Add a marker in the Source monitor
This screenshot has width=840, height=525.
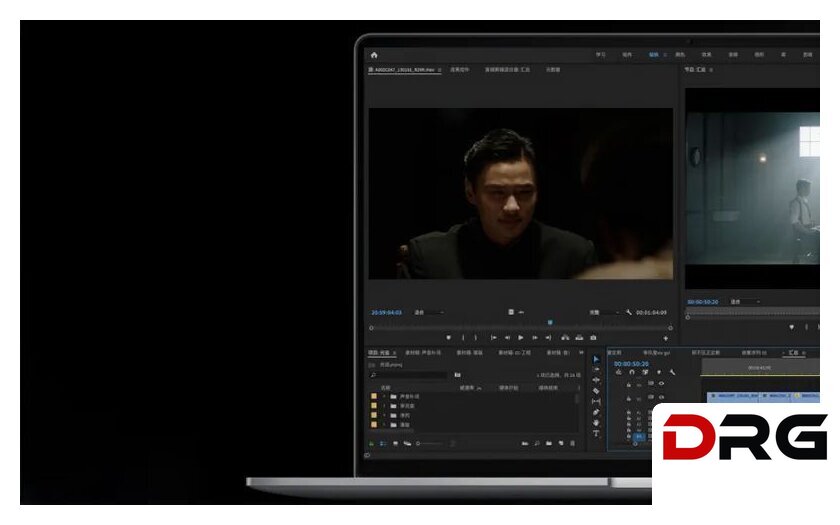(448, 338)
